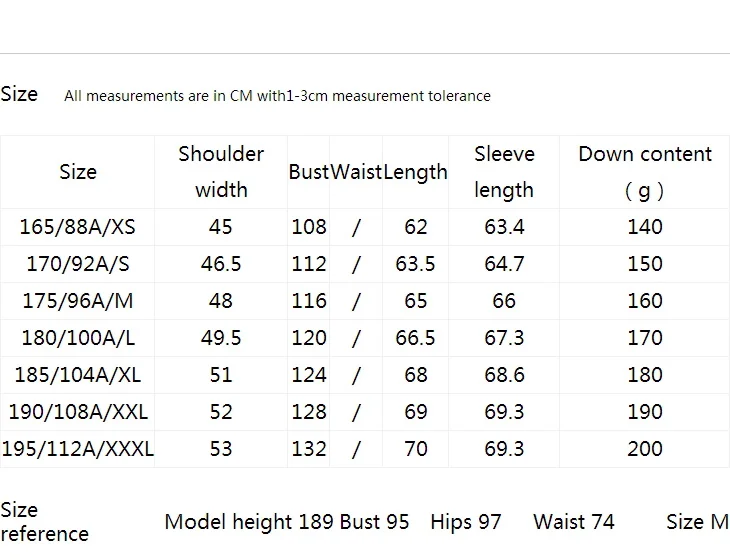Click the Waist column header

pos(356,172)
